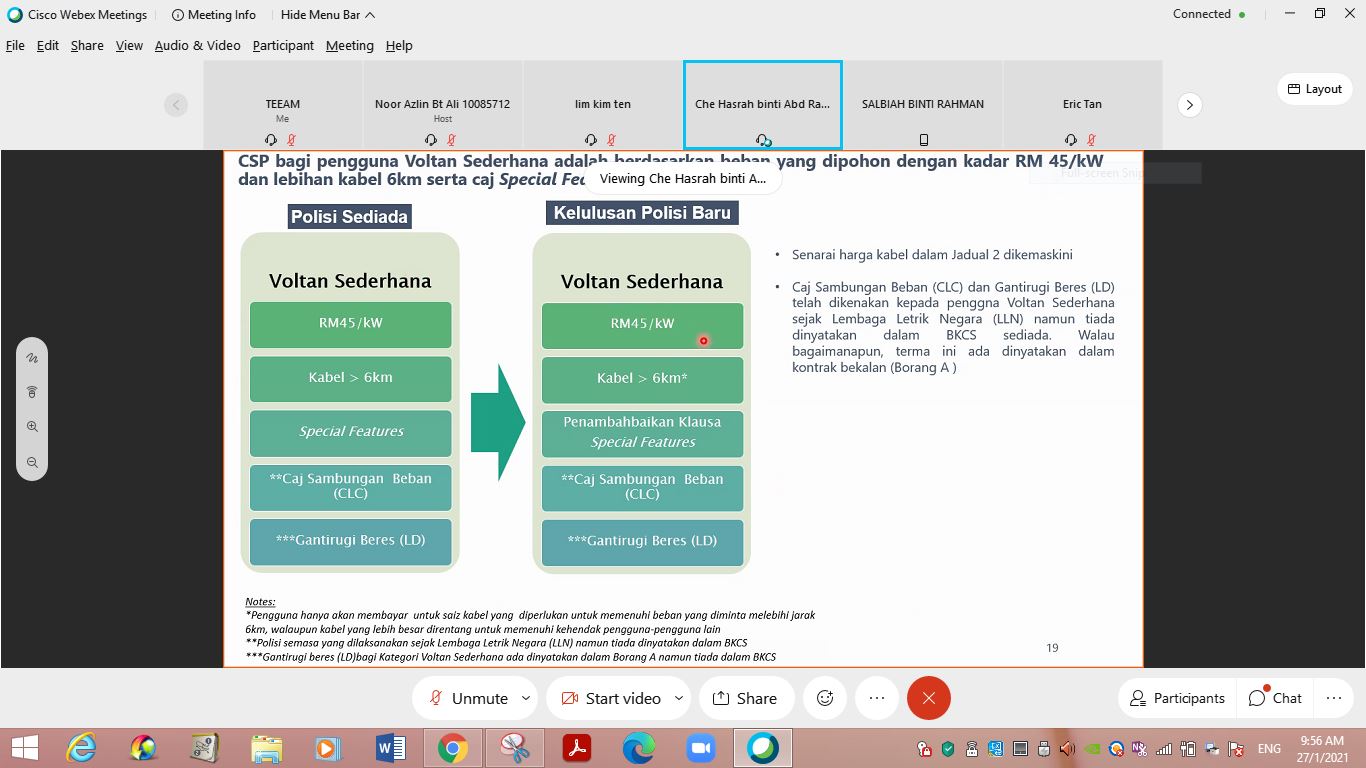Click the red leave meeting button

click(x=928, y=698)
